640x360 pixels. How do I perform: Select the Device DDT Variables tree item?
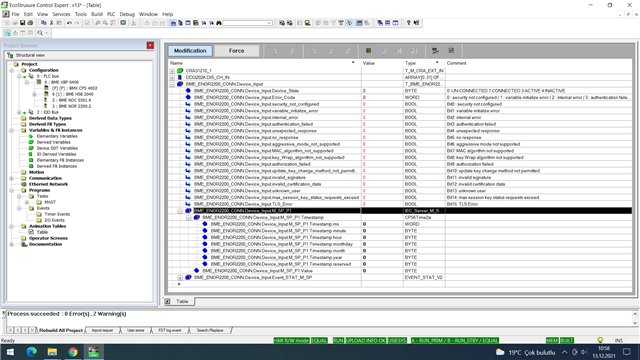click(57, 148)
